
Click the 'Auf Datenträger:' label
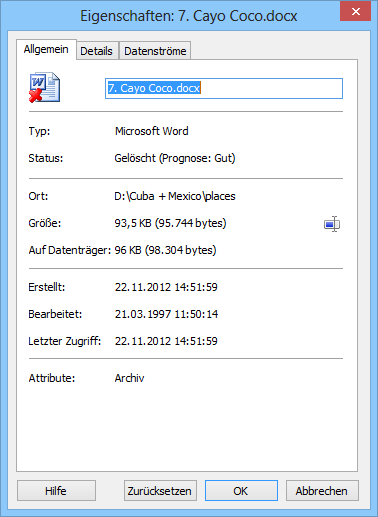(70, 250)
